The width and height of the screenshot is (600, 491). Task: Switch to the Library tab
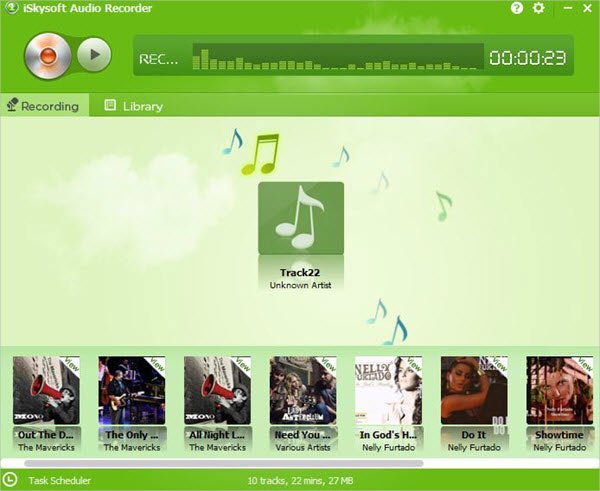(x=134, y=106)
